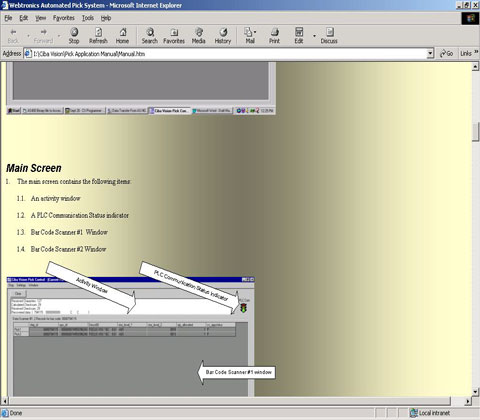Expand the arrow next to the Edit button
Image resolution: width=480 pixels, height=420 pixels.
314,35
